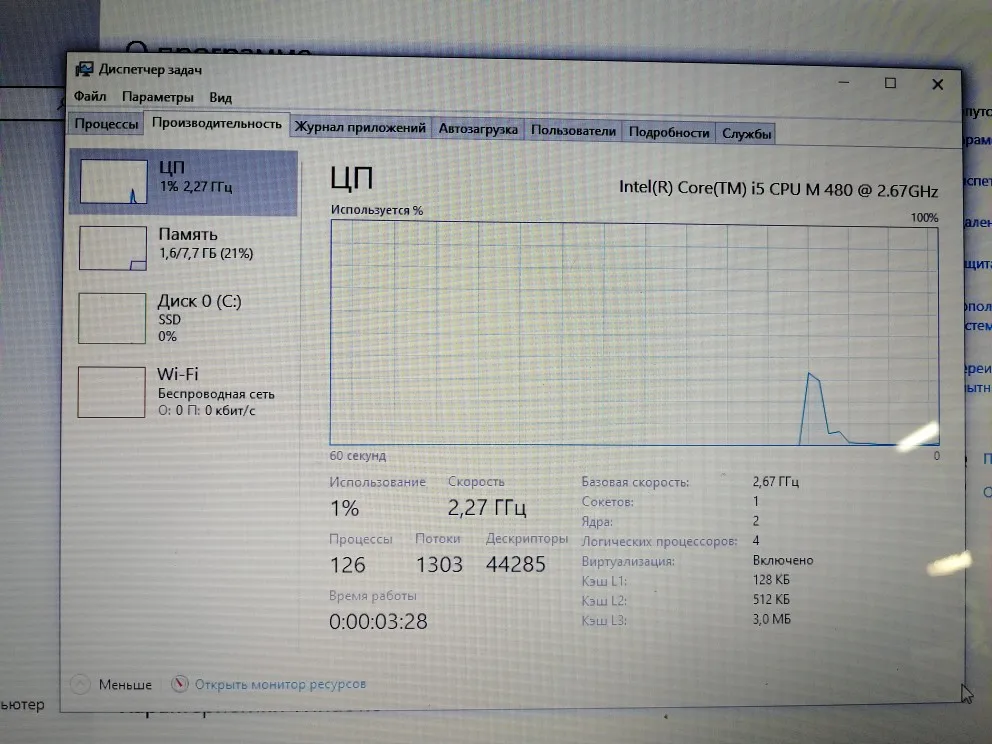Open Открыть монитор ресурсов link
The width and height of the screenshot is (992, 744).
tap(280, 684)
